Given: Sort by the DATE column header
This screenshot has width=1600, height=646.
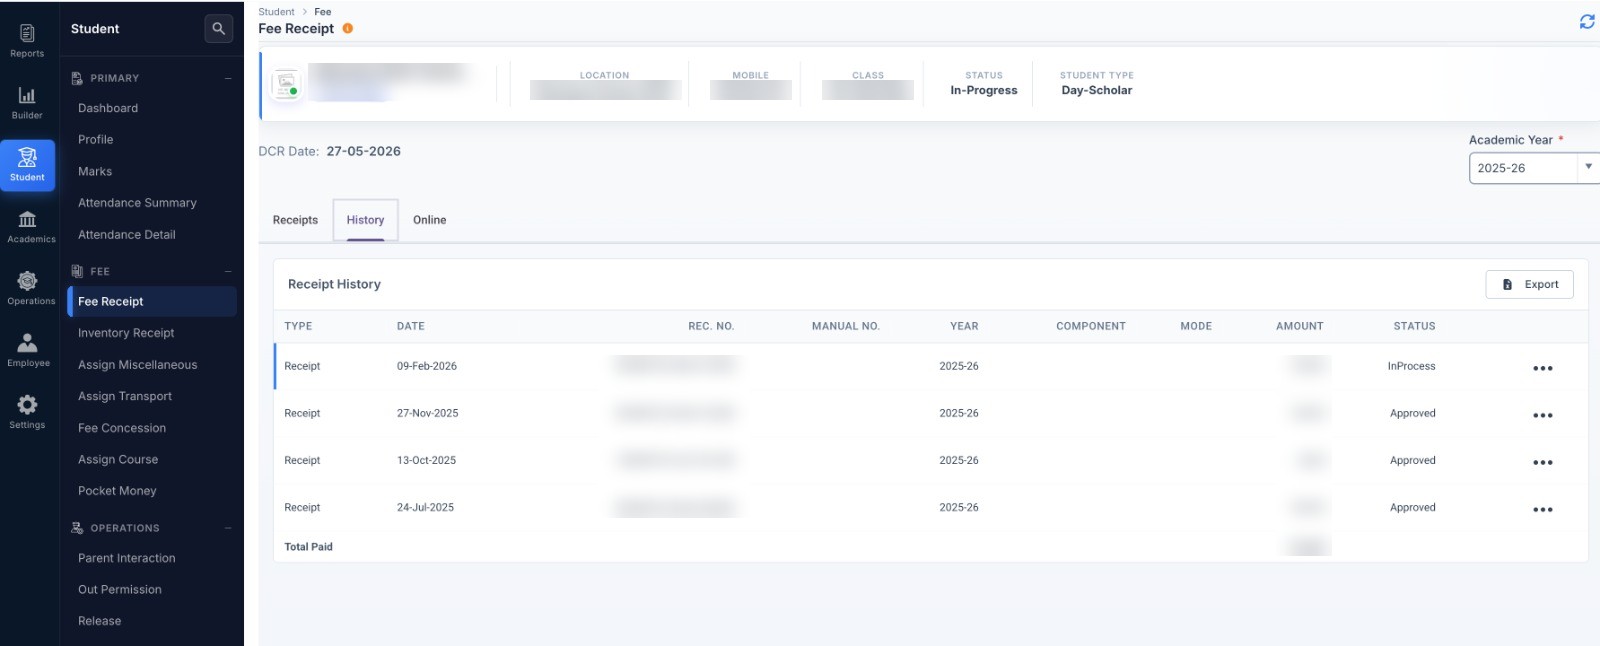Looking at the screenshot, I should (x=411, y=326).
